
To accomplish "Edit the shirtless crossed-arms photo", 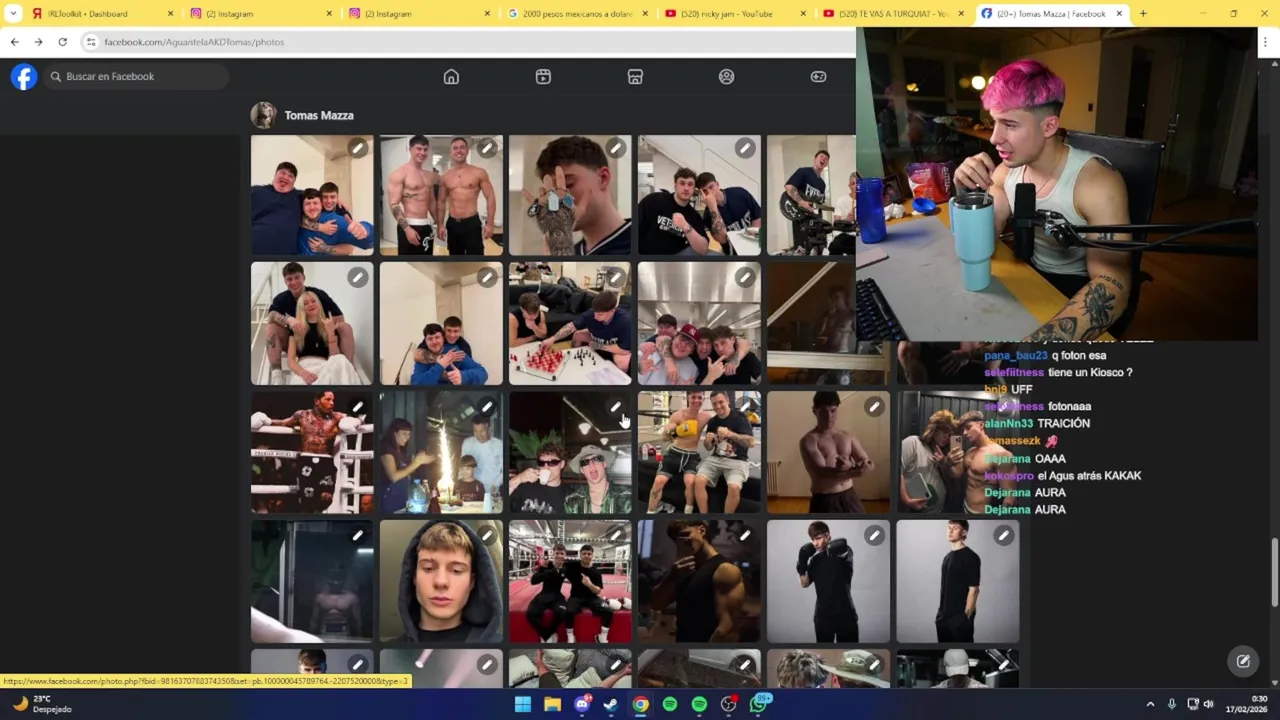I will (874, 406).
